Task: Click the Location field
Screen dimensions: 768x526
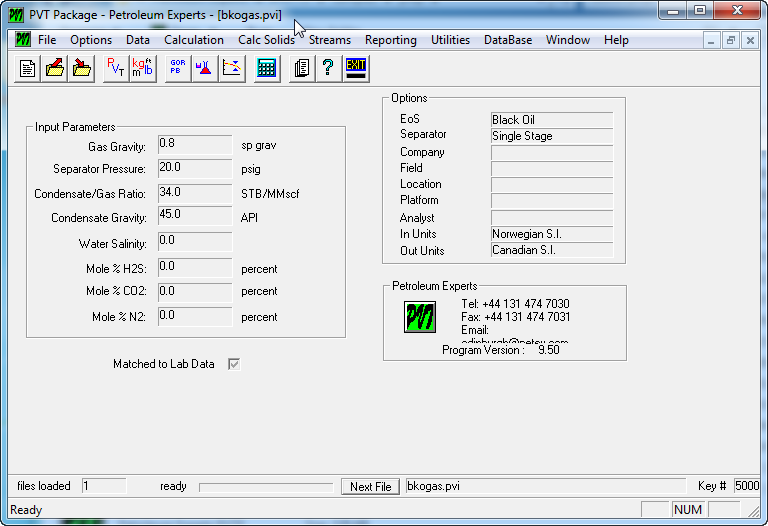Action: [x=552, y=185]
